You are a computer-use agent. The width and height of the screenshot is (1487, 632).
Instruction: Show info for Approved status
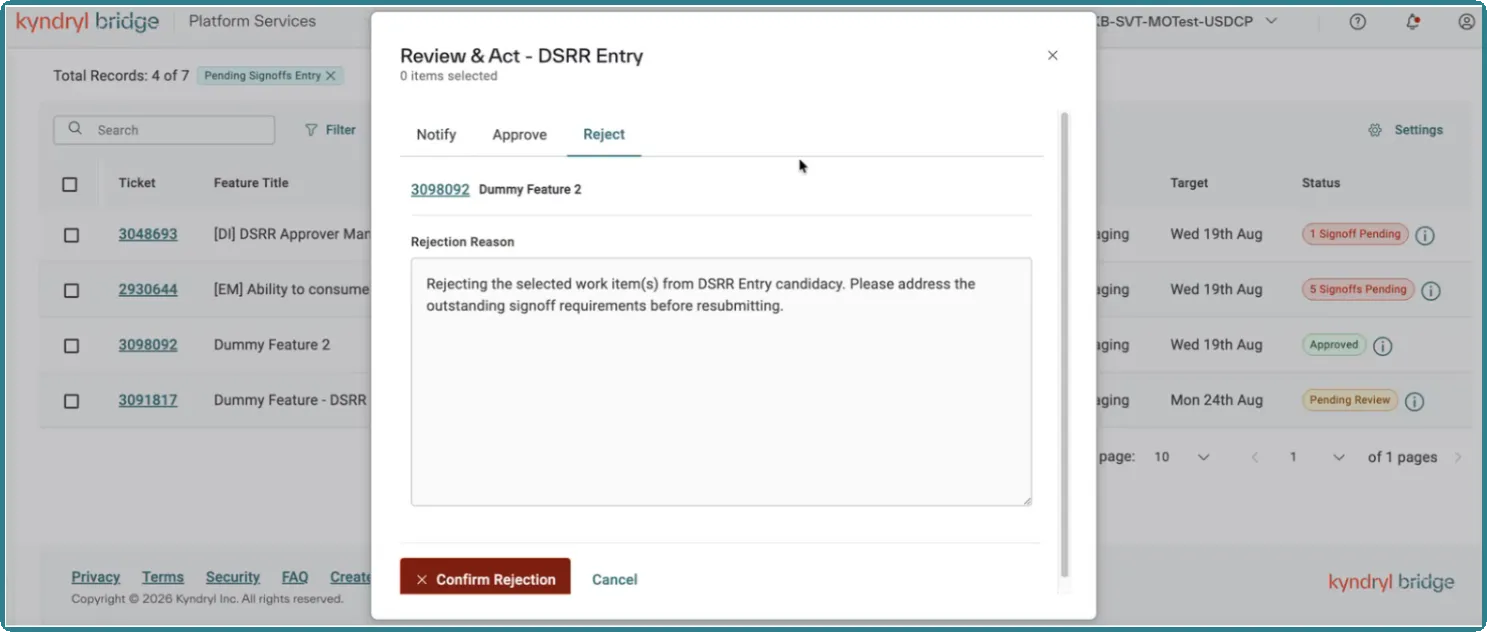pyautogui.click(x=1383, y=347)
